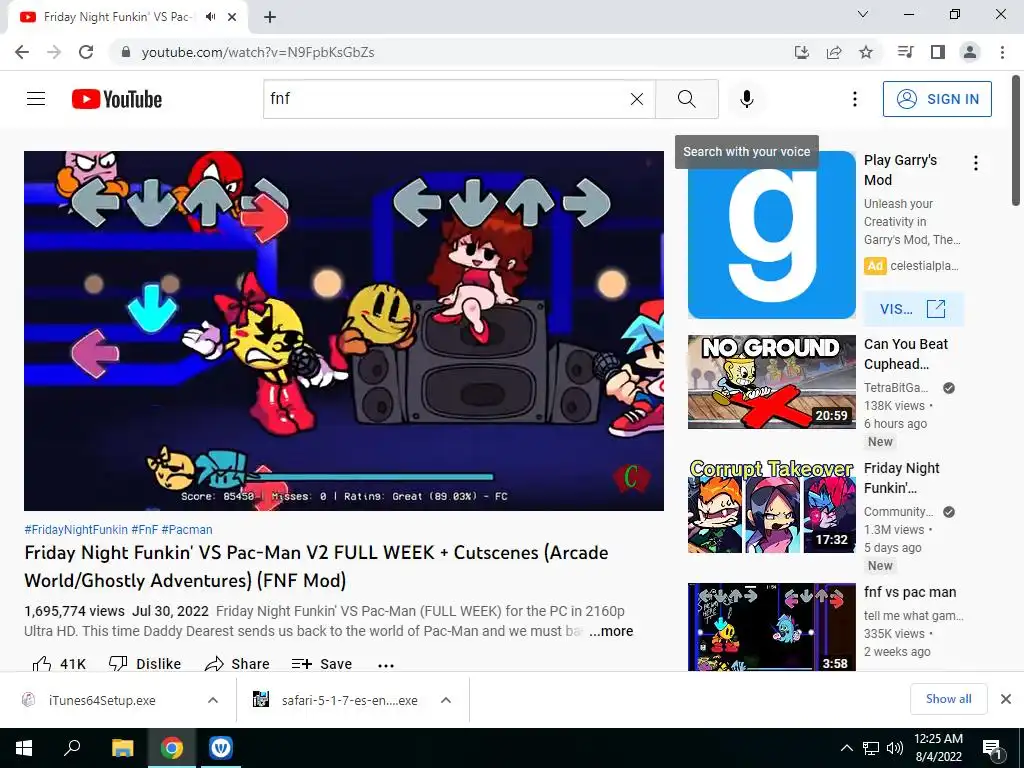Open the notification center
The width and height of the screenshot is (1024, 768).
pyautogui.click(x=992, y=748)
